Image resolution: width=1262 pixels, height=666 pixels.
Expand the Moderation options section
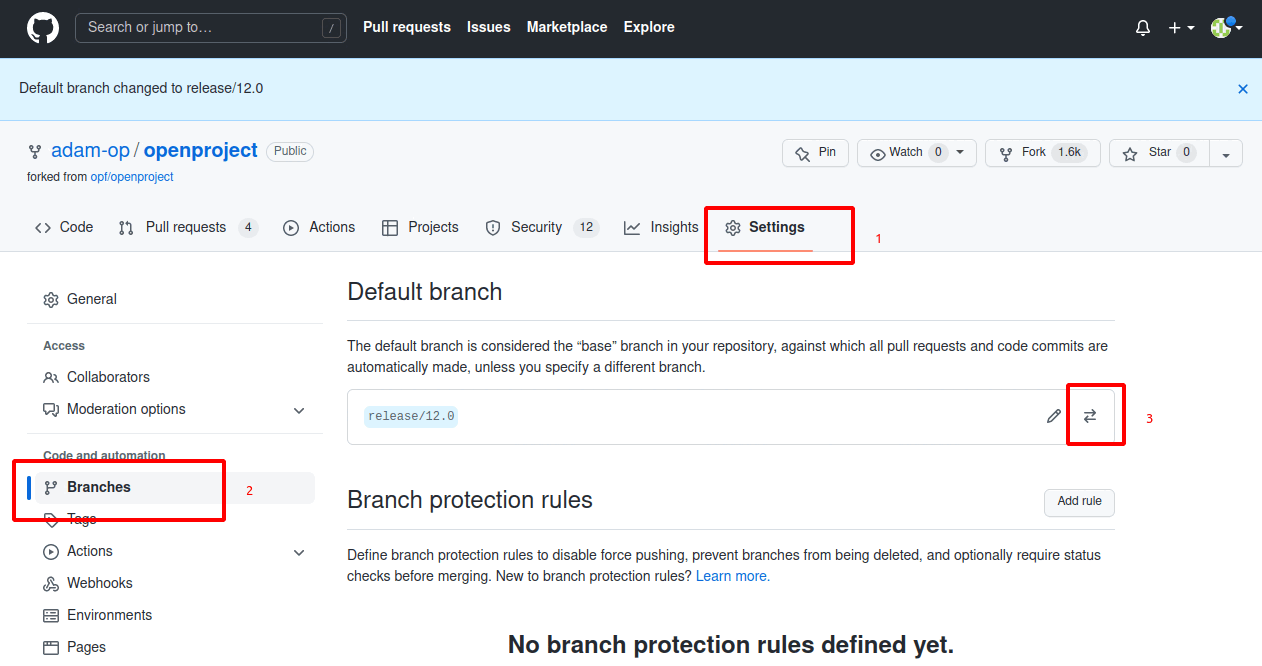(x=298, y=410)
